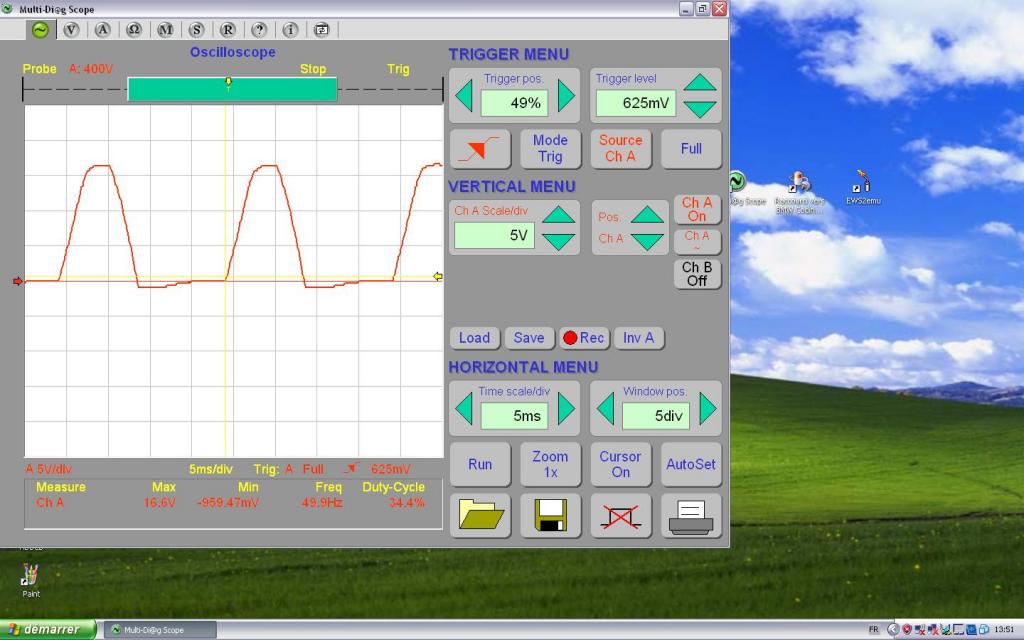1024x640 pixels.
Task: Open the R mode toolbar icon
Action: pyautogui.click(x=228, y=29)
